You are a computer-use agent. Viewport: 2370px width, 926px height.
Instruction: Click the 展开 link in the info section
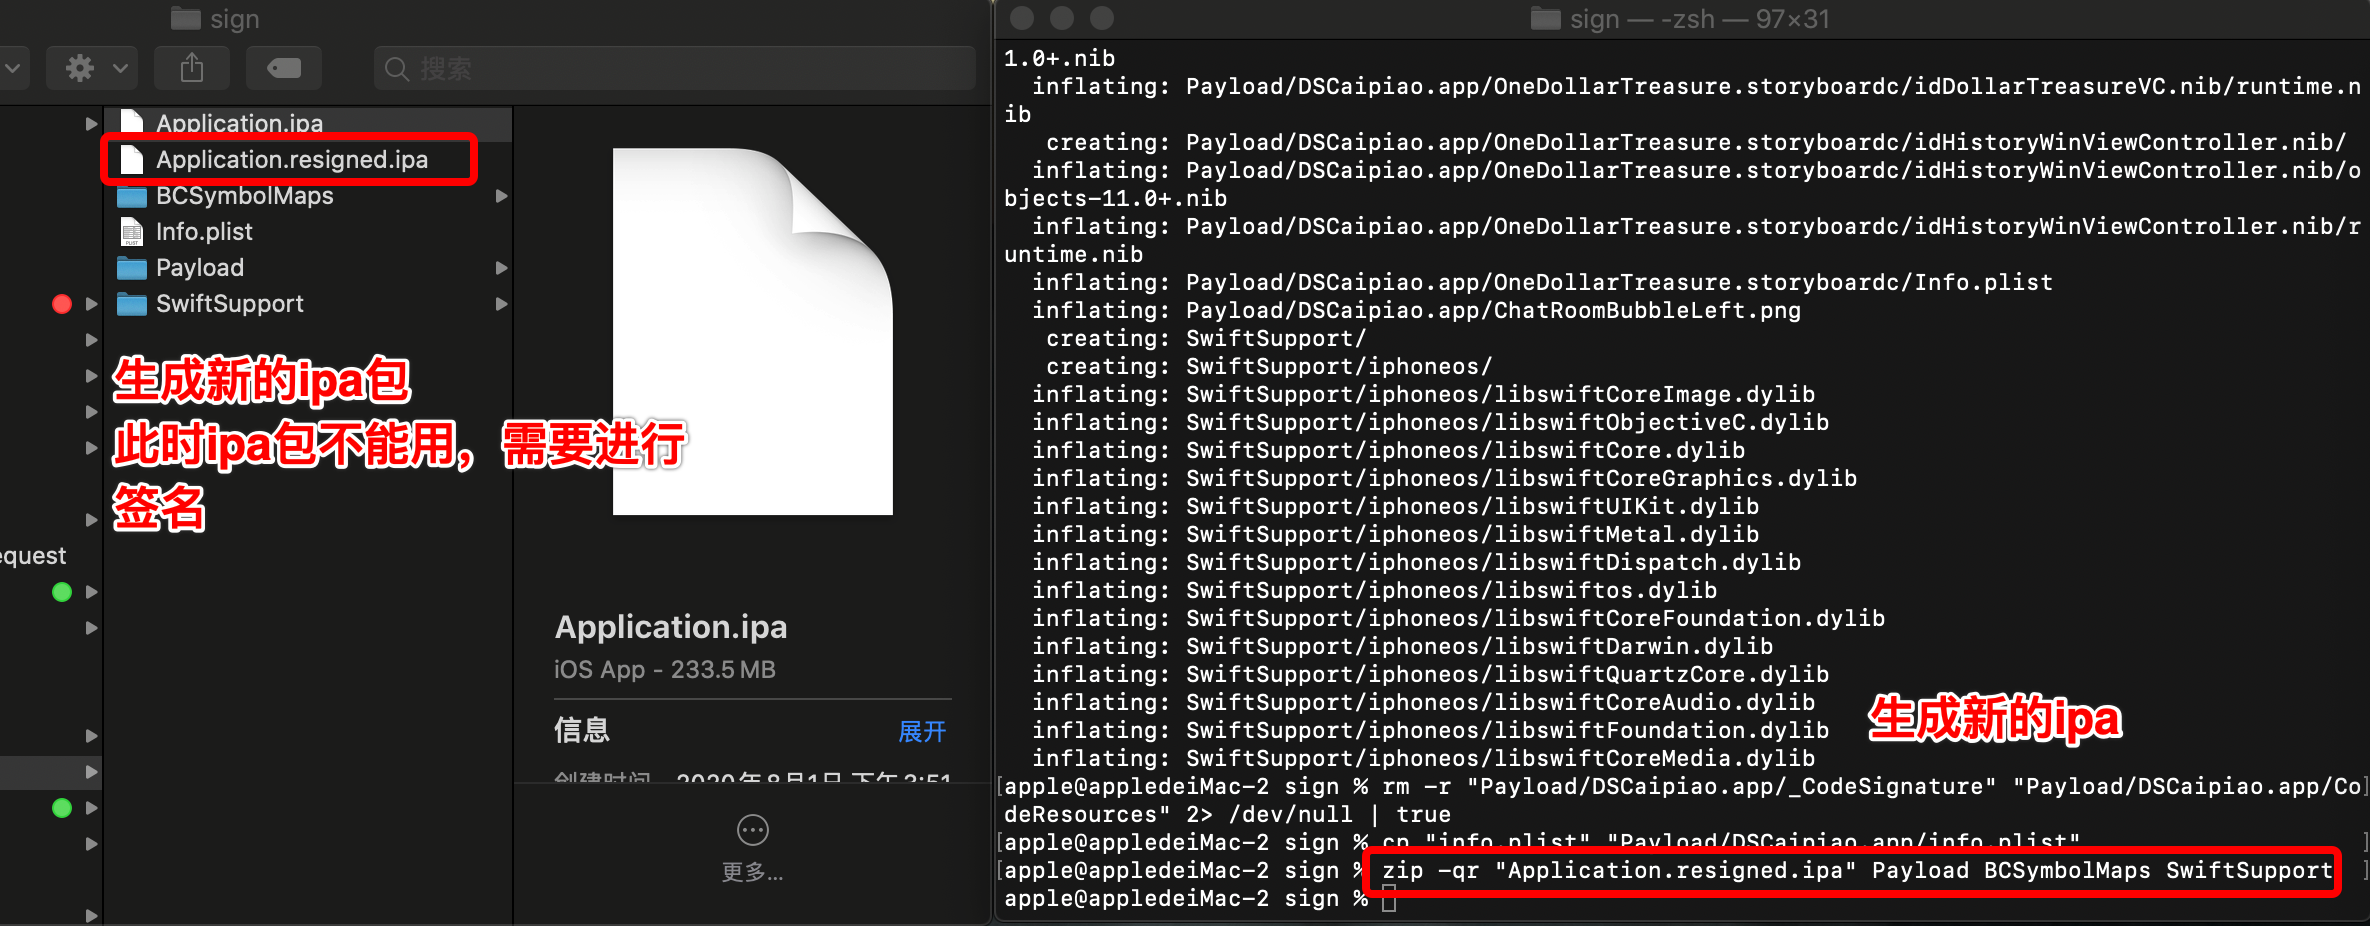[922, 731]
